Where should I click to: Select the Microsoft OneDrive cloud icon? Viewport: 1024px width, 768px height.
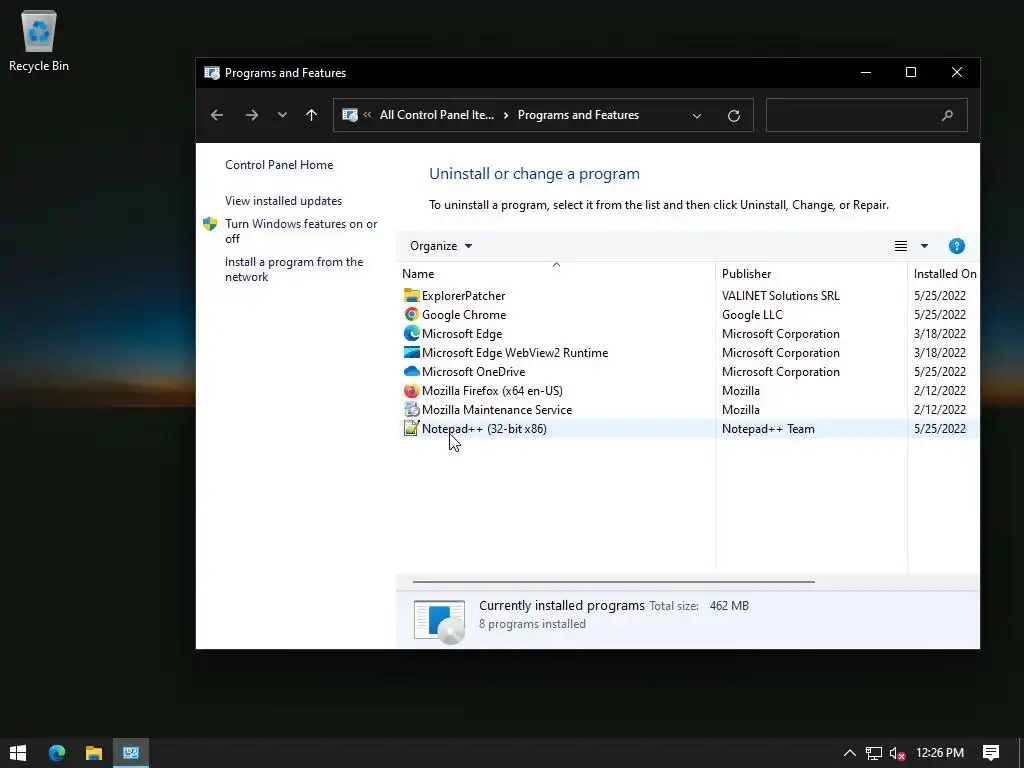coord(411,371)
